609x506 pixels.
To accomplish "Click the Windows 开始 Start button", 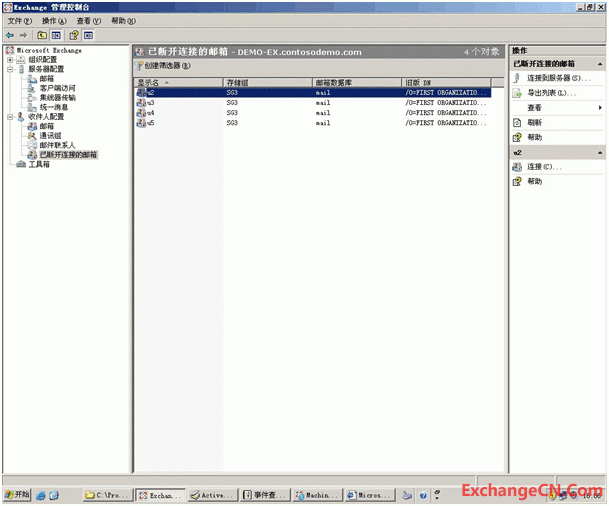I will 17,495.
